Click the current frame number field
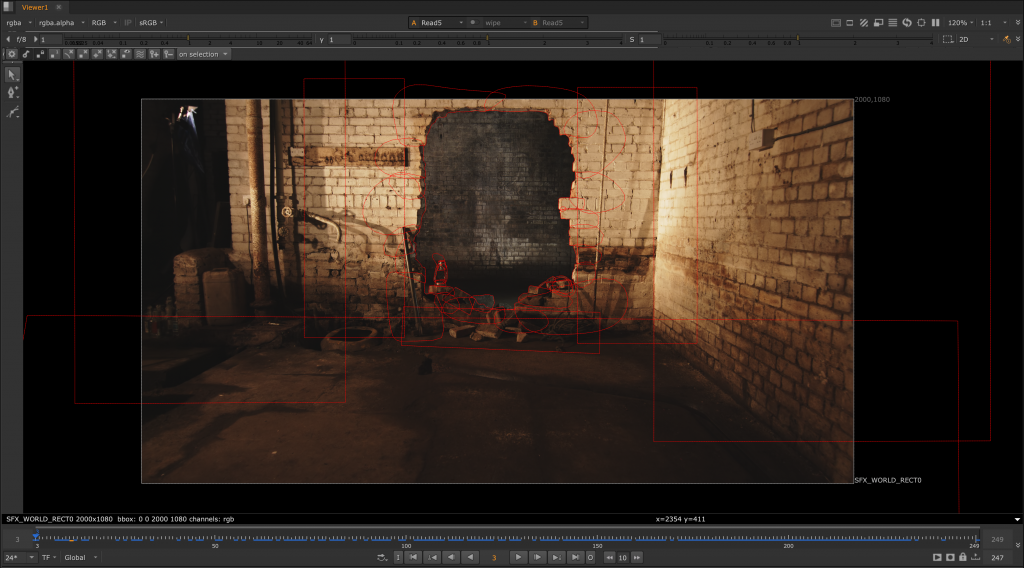Screen dimensions: 1024x568 click(x=494, y=557)
